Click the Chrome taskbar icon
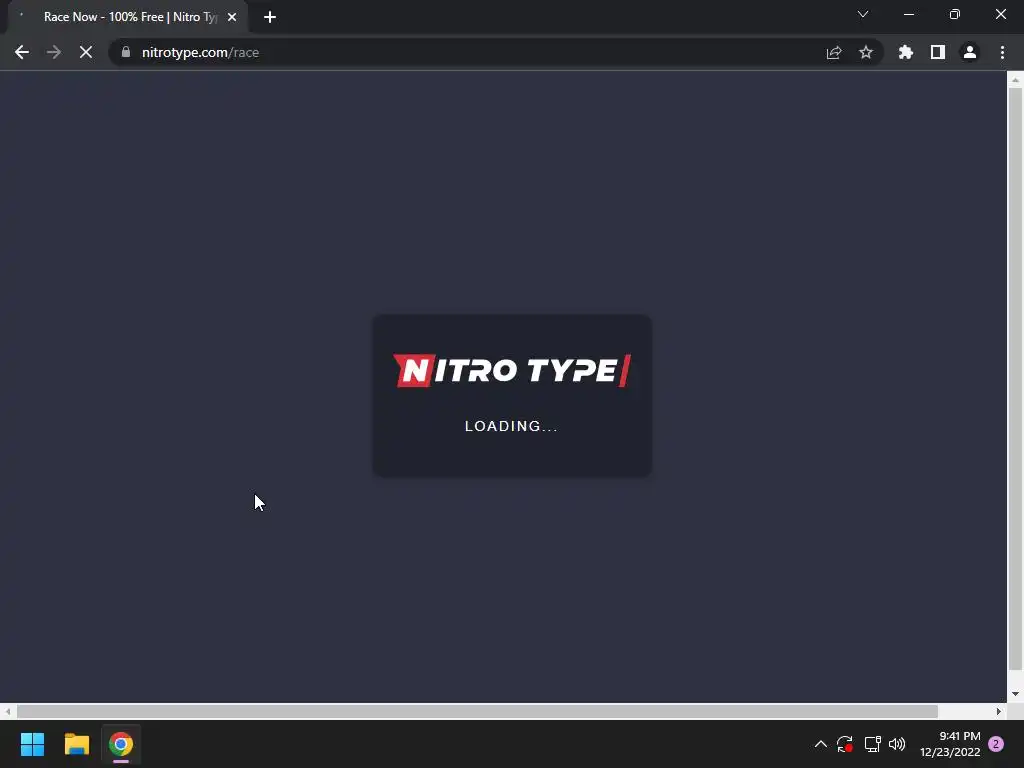This screenshot has height=768, width=1024. (121, 744)
